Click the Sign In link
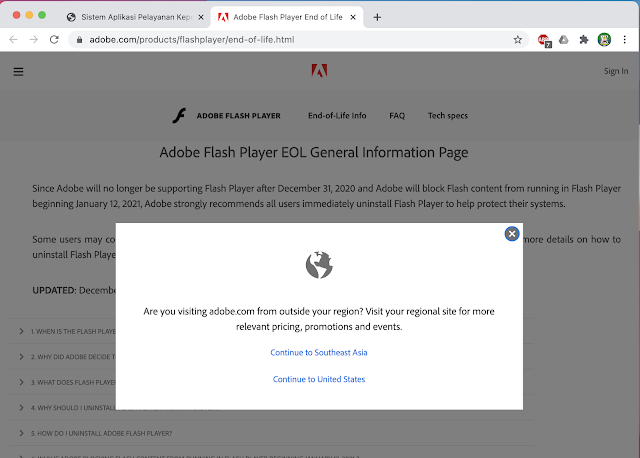 click(616, 71)
